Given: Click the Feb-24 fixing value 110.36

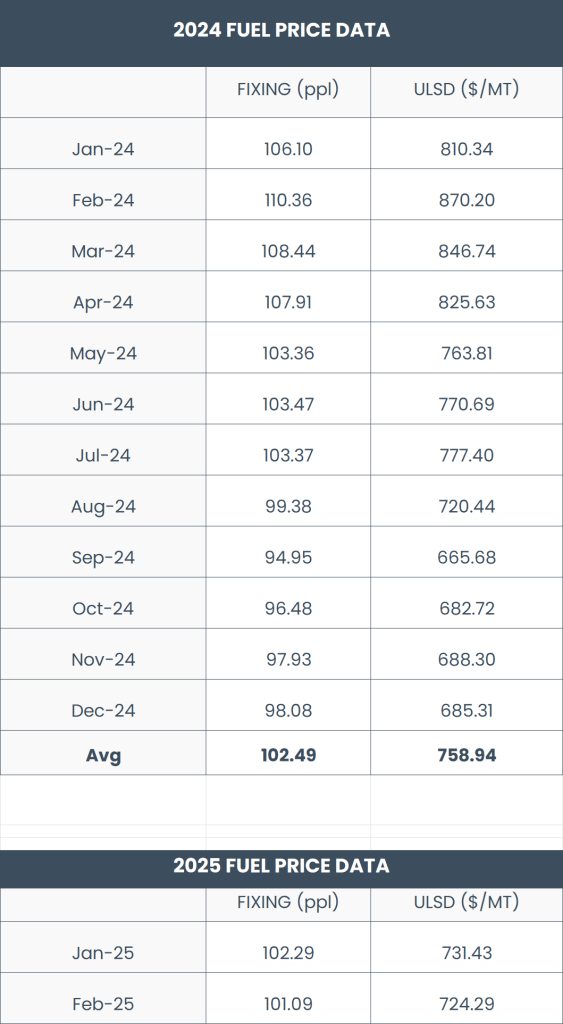Looking at the screenshot, I should pos(288,200).
